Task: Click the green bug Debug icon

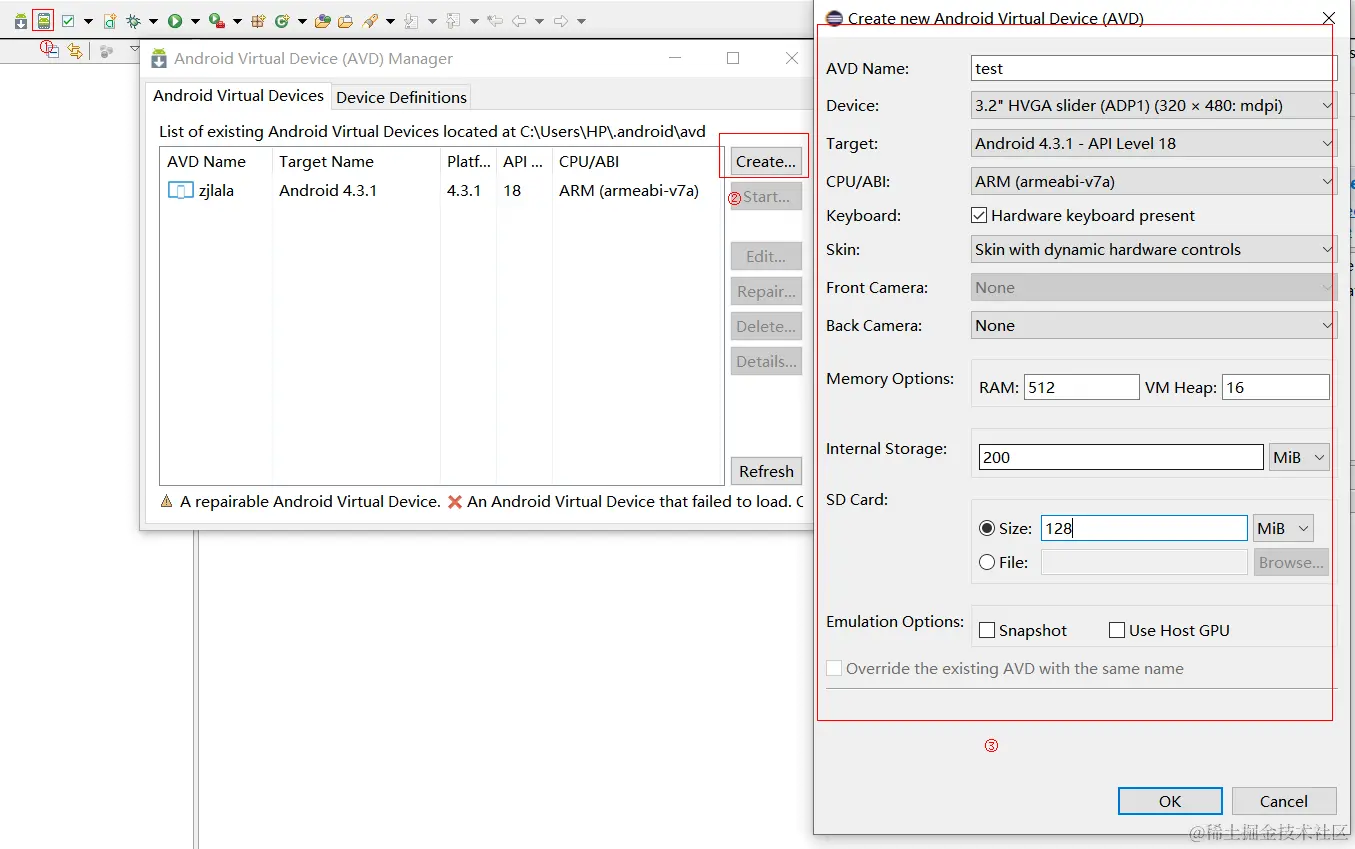Action: tap(132, 21)
